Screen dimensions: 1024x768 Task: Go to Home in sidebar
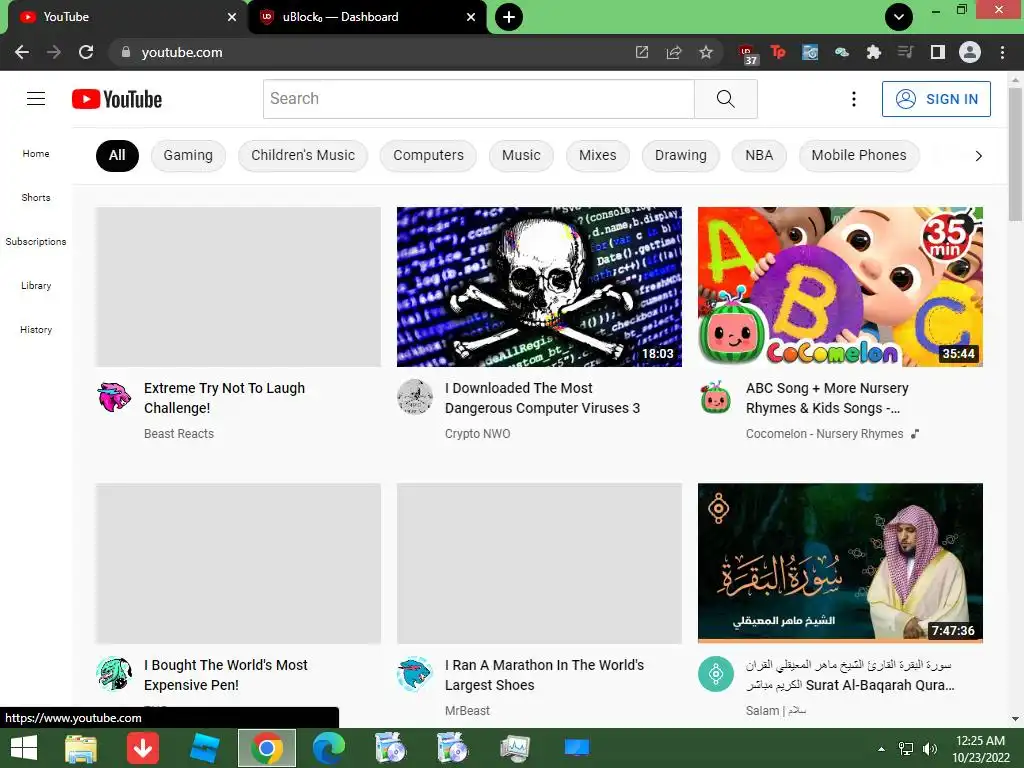point(36,153)
